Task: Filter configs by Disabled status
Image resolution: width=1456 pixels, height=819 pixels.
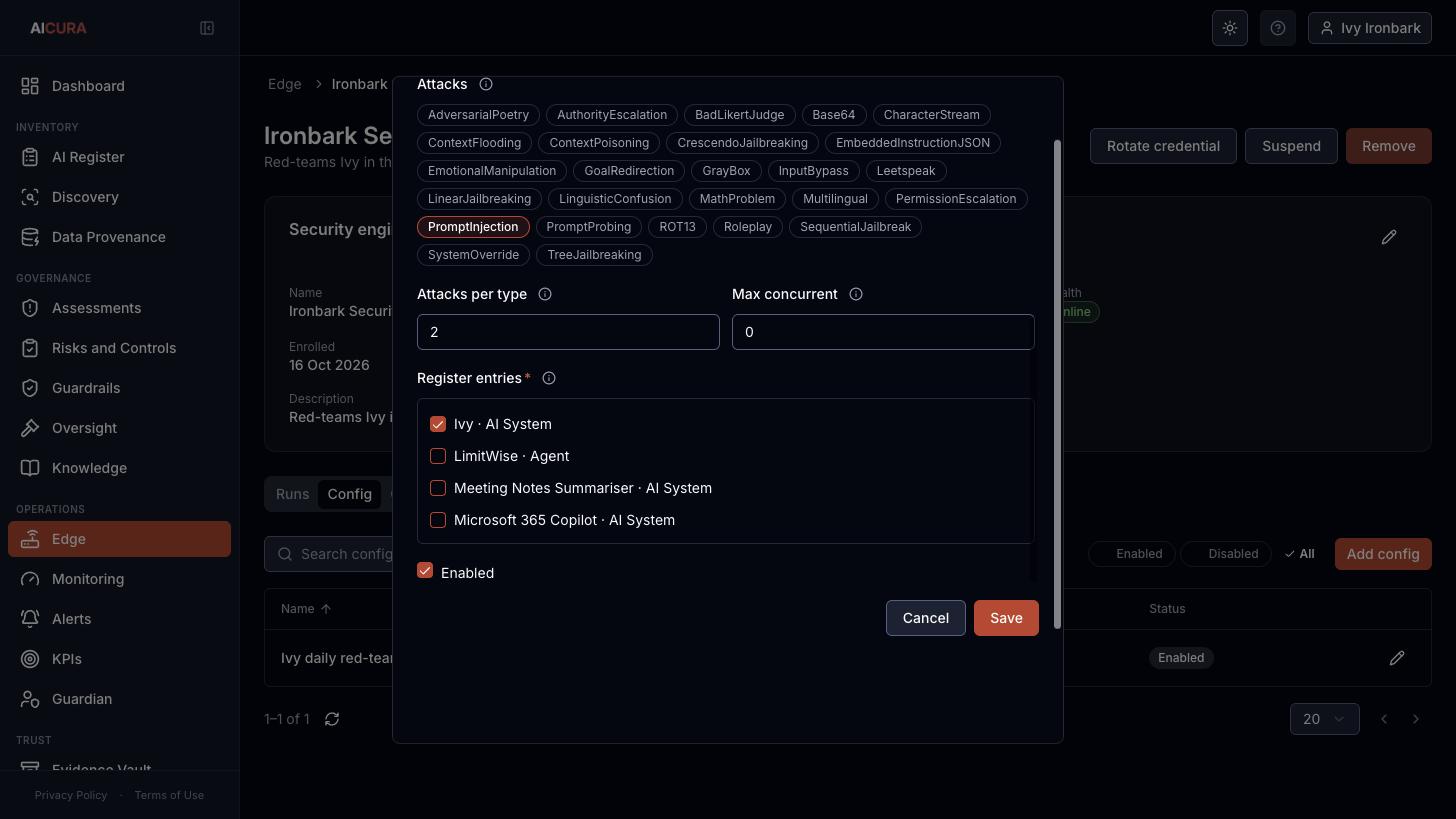Action: 1226,554
